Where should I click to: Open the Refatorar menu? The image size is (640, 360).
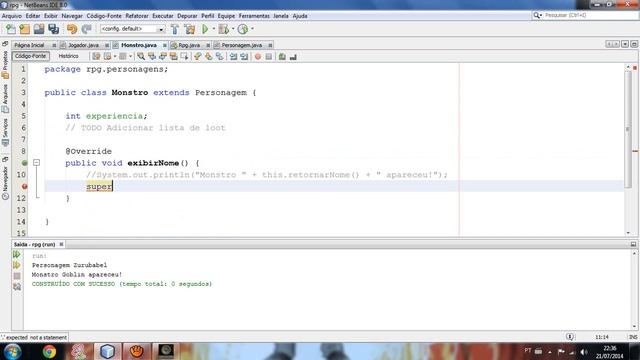coord(137,16)
